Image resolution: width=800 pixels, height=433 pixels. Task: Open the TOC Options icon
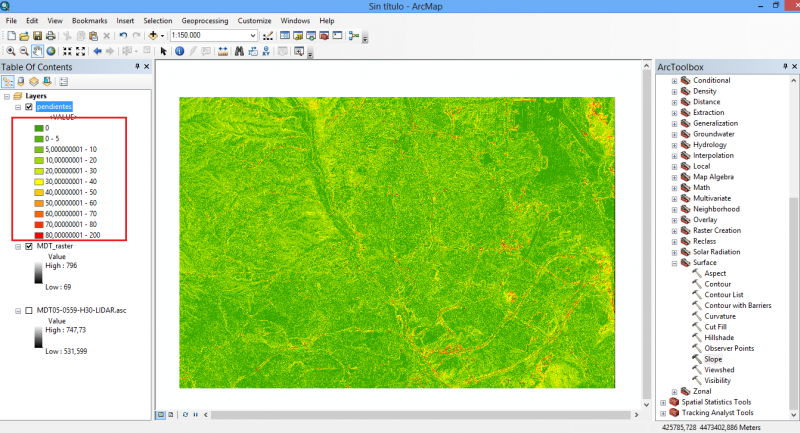tap(63, 82)
